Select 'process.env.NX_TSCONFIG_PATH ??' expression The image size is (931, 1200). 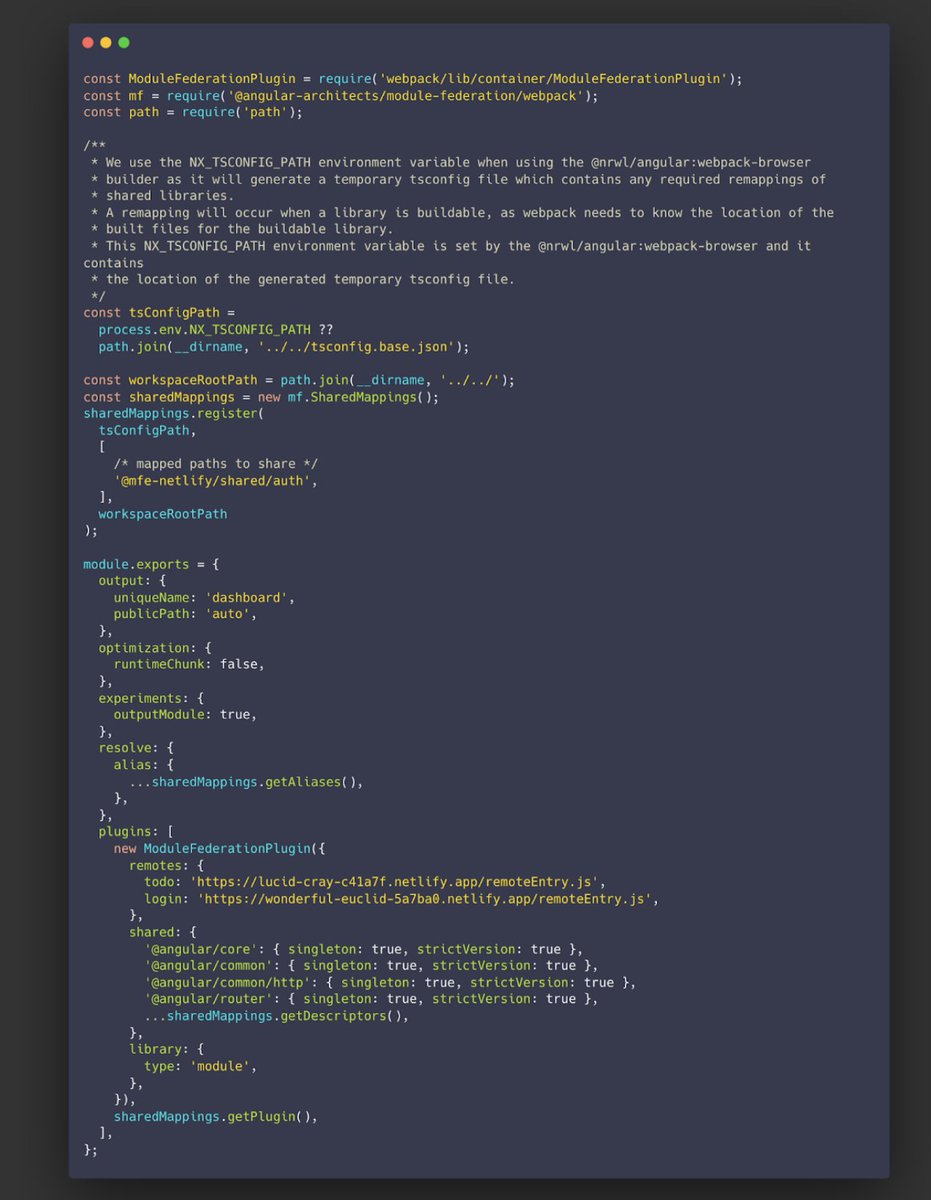point(215,330)
